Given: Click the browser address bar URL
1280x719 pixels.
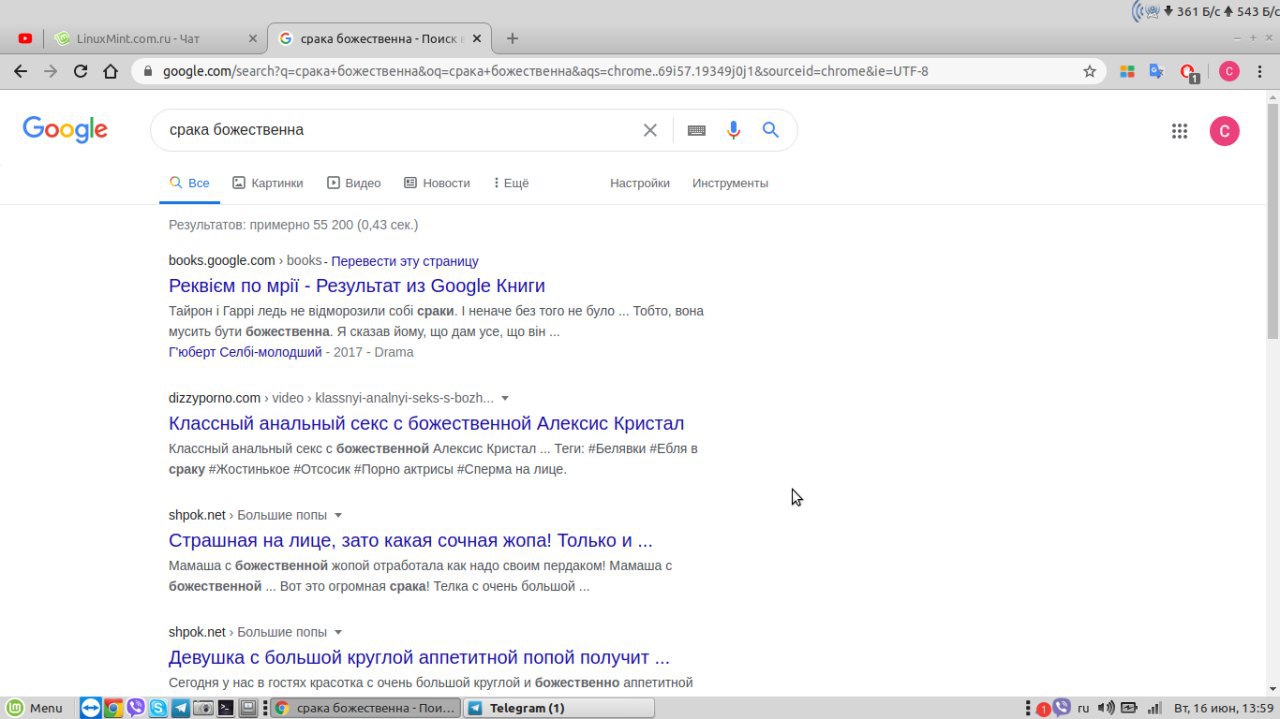Looking at the screenshot, I should point(545,72).
